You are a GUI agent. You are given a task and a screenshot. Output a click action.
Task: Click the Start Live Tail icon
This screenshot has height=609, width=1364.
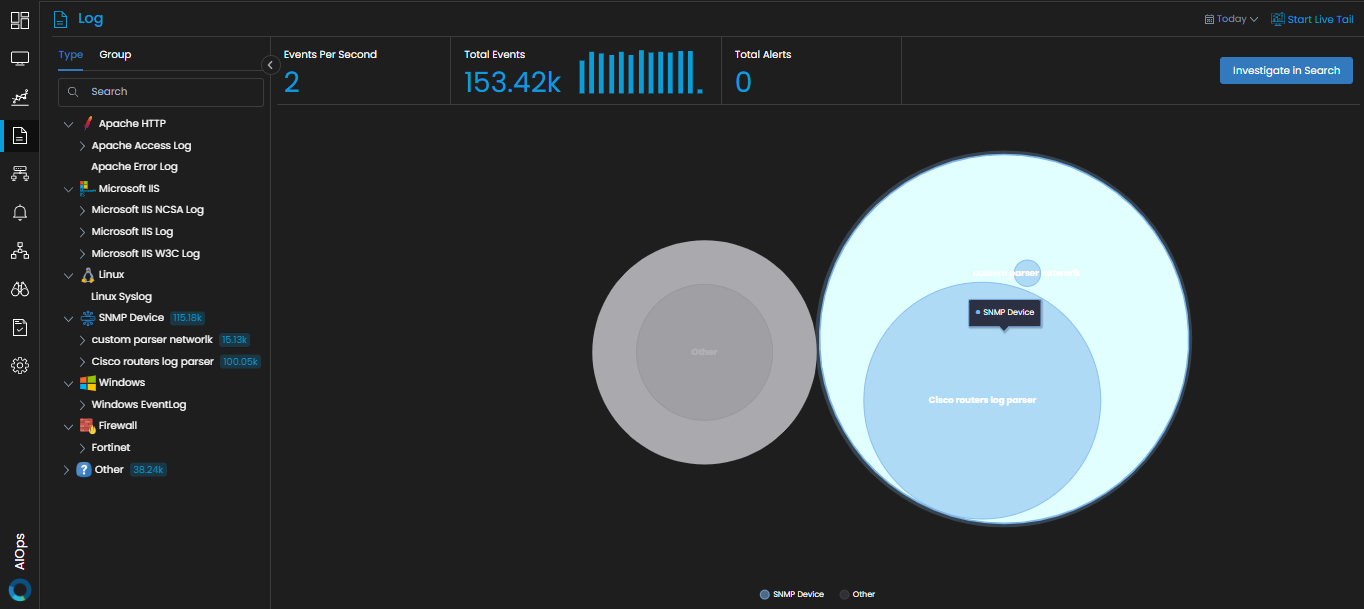click(1277, 19)
